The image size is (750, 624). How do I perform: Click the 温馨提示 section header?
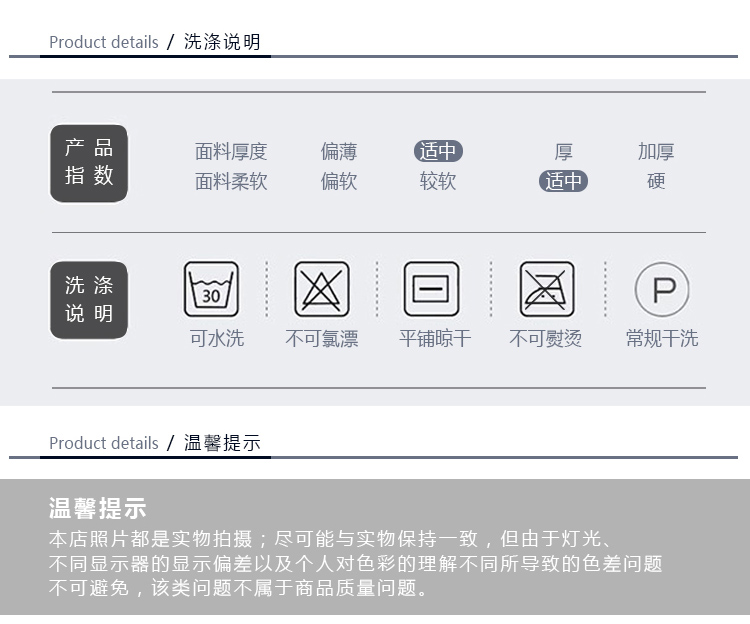[222, 443]
